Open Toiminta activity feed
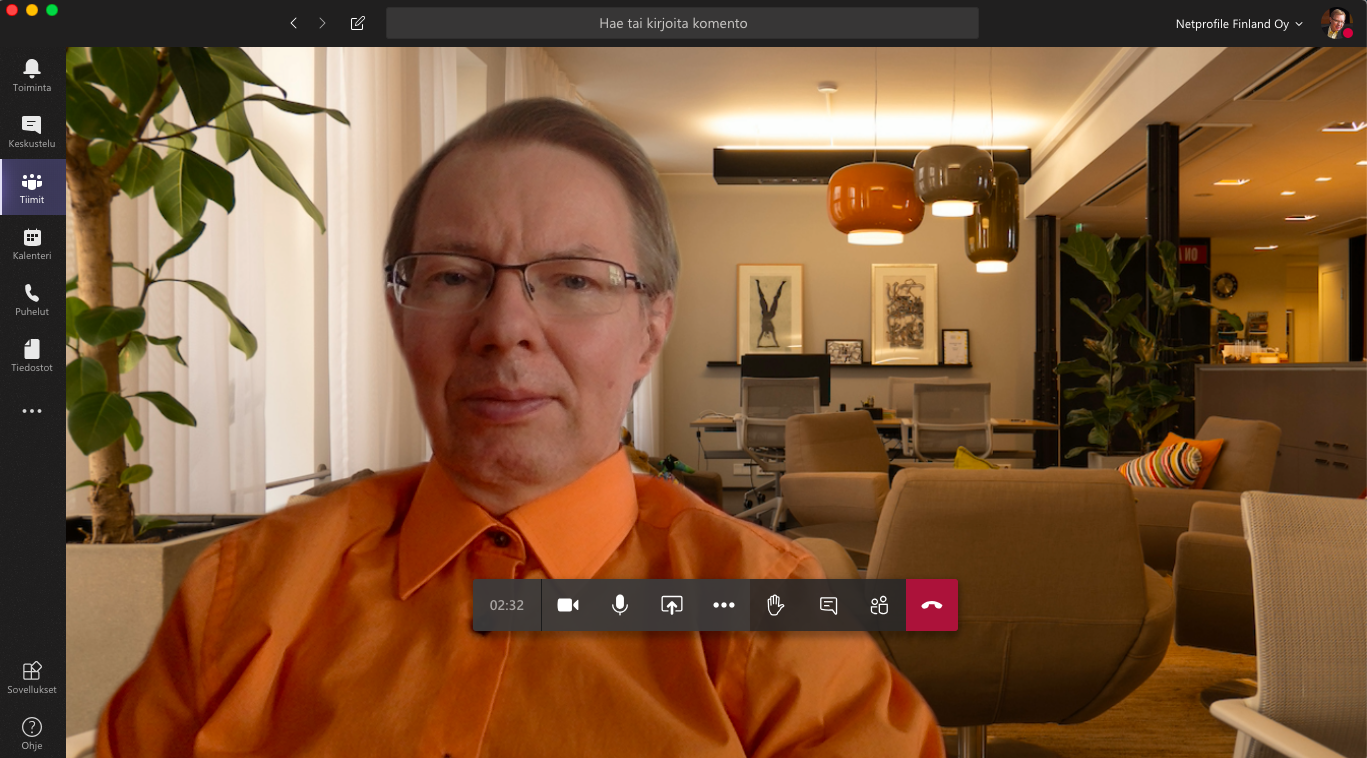 click(32, 75)
